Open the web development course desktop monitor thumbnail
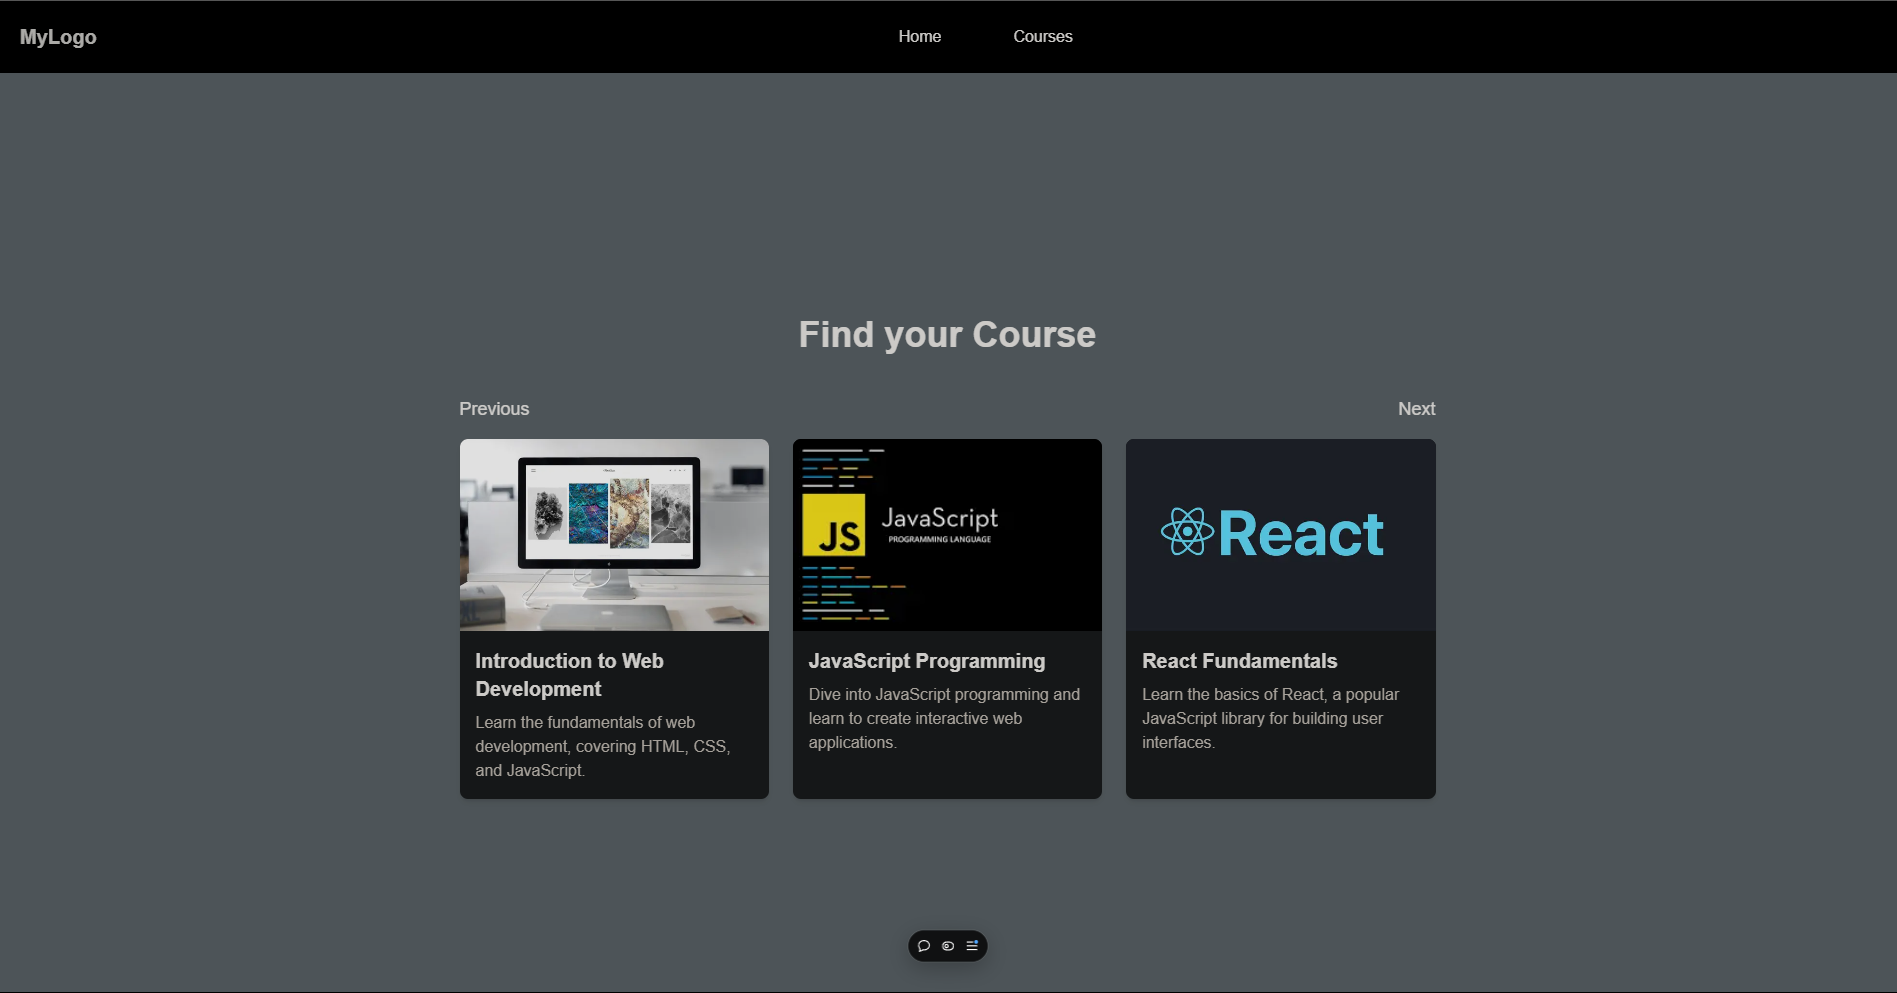1897x993 pixels. (614, 535)
